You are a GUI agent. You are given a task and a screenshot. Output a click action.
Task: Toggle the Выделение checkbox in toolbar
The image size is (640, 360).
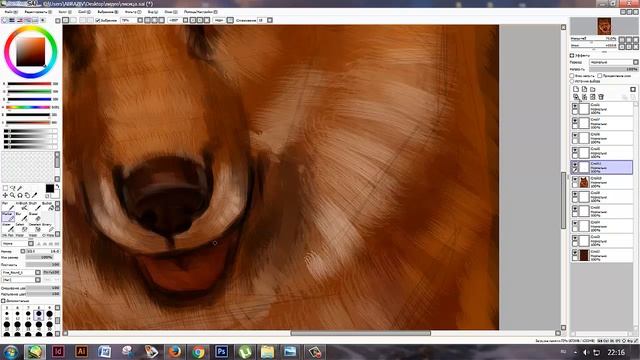click(x=98, y=20)
